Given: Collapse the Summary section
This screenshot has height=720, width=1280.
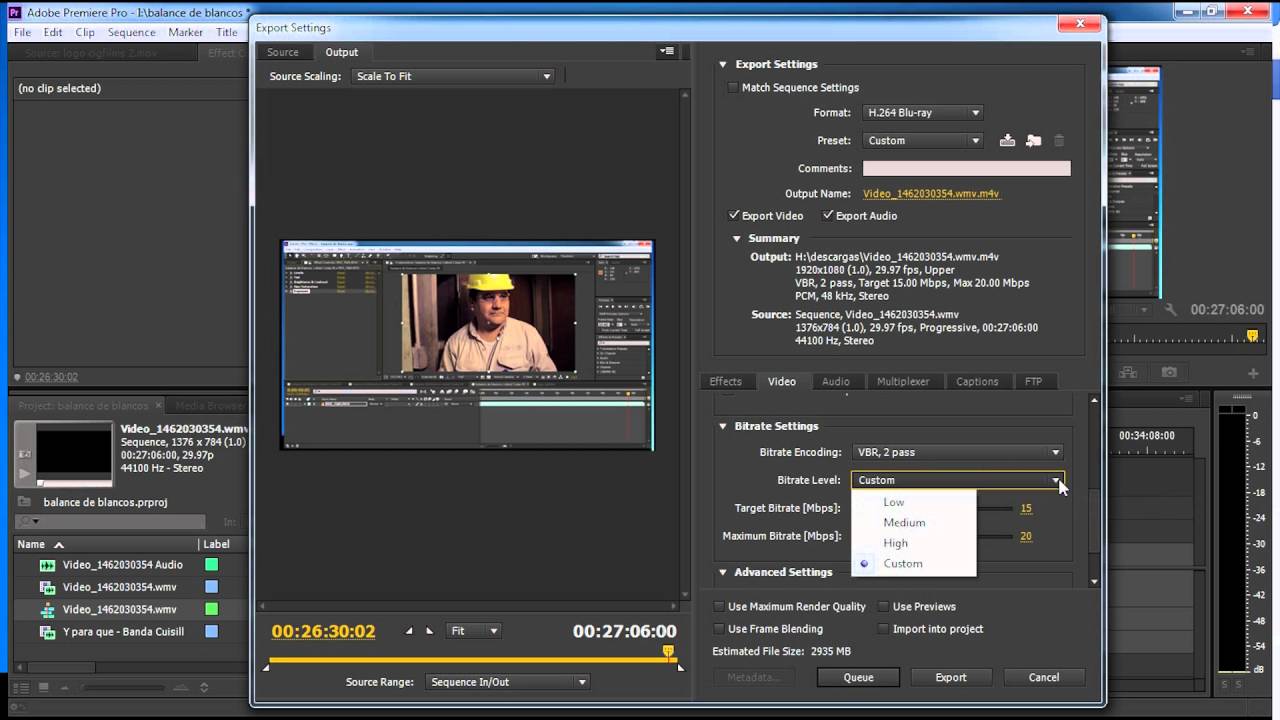Looking at the screenshot, I should click(737, 239).
